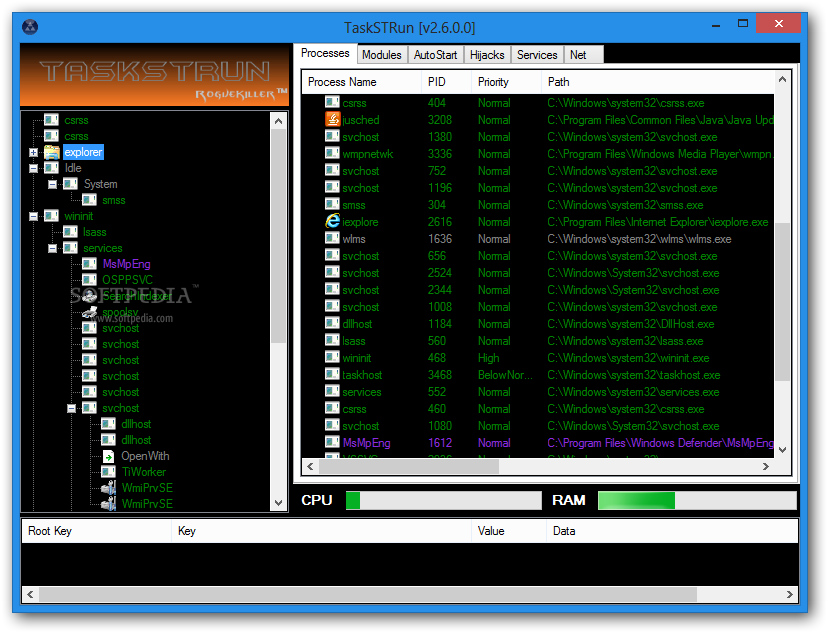Click the icon of the taskhost process row
828x633 pixels.
(332, 374)
